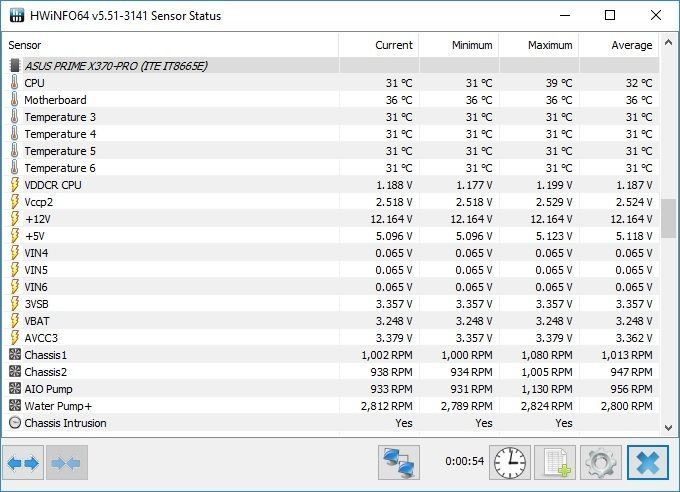Minimize the HWiNFO64 Sensor Status window
This screenshot has width=680, height=492.
565,15
